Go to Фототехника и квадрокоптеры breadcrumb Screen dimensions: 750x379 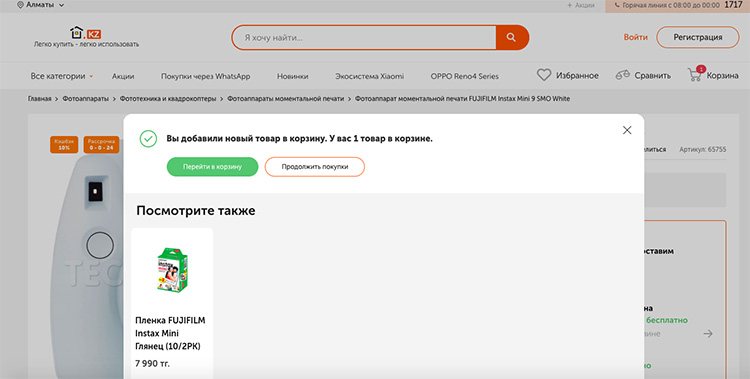coord(168,99)
